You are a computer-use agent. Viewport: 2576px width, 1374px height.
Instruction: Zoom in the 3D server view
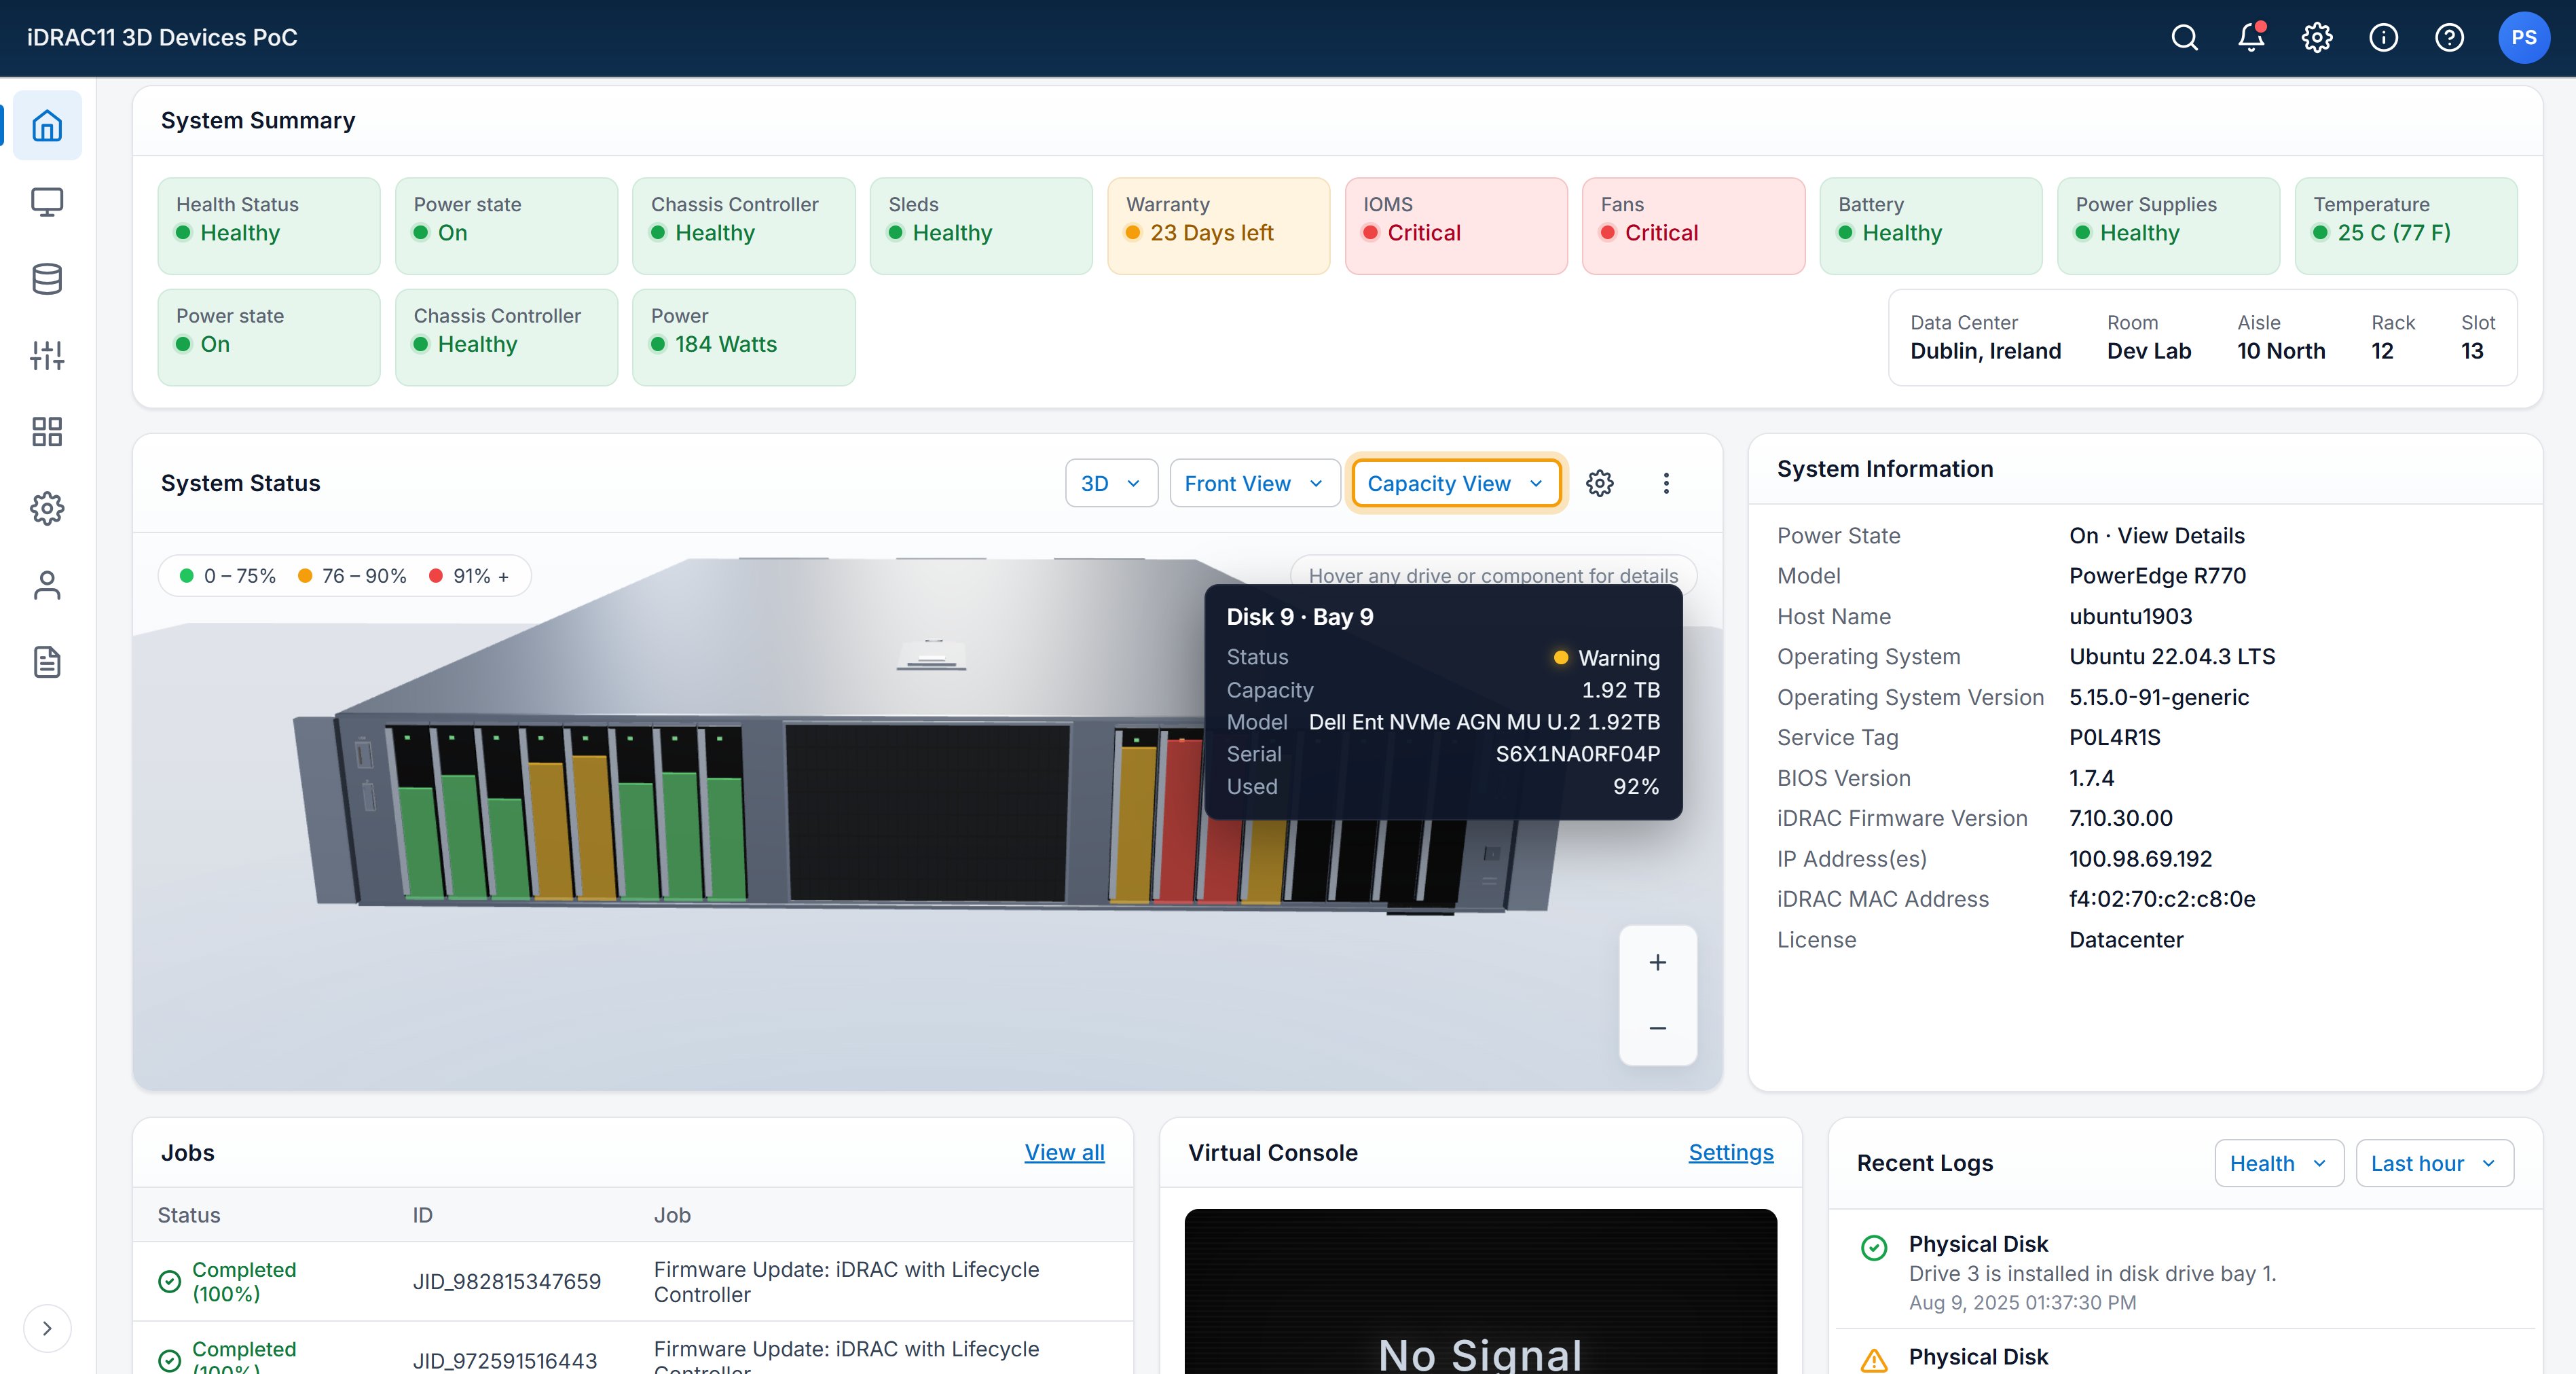coord(1657,962)
